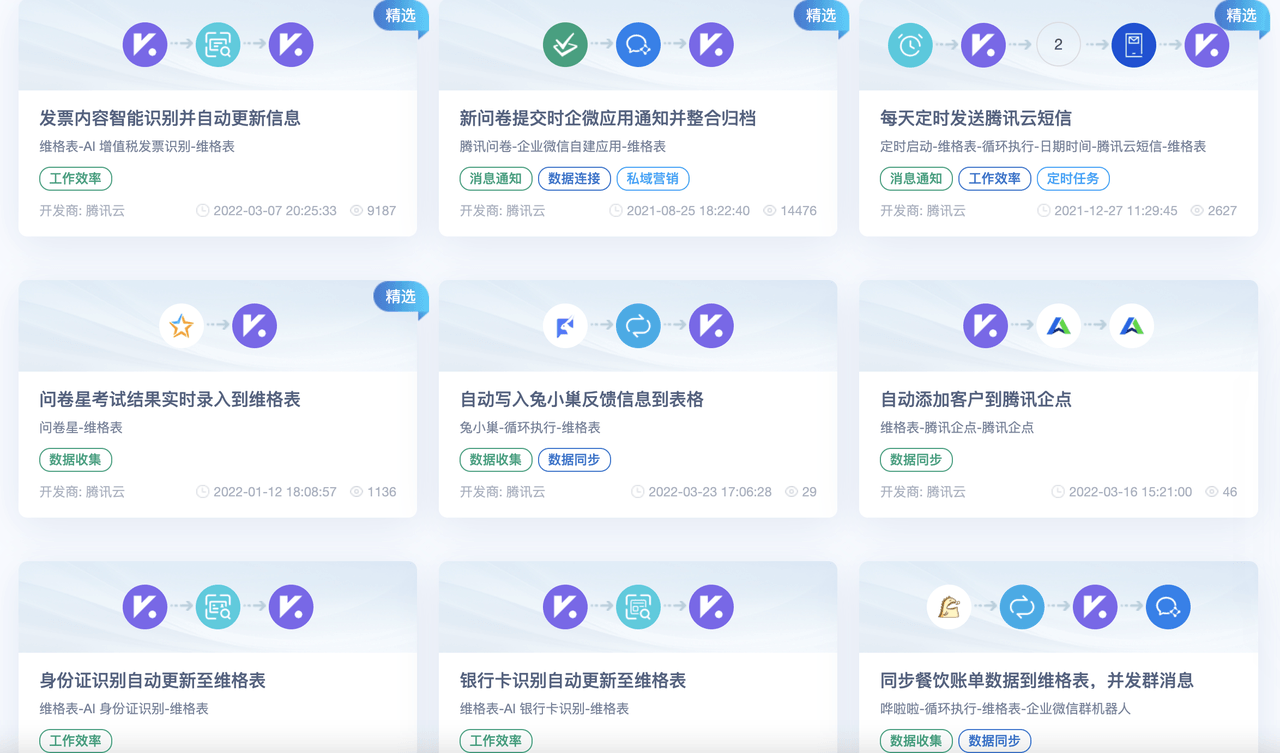1280x753 pixels.
Task: Click timestamp 2022-03-07 20:25:33
Action: pyautogui.click(x=275, y=211)
